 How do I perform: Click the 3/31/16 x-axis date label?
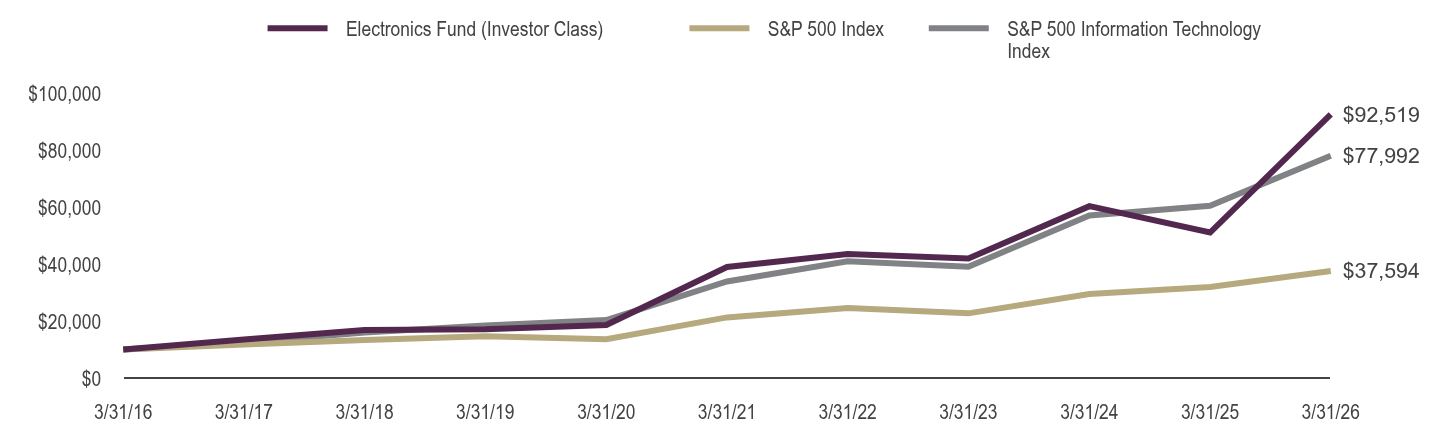[124, 412]
